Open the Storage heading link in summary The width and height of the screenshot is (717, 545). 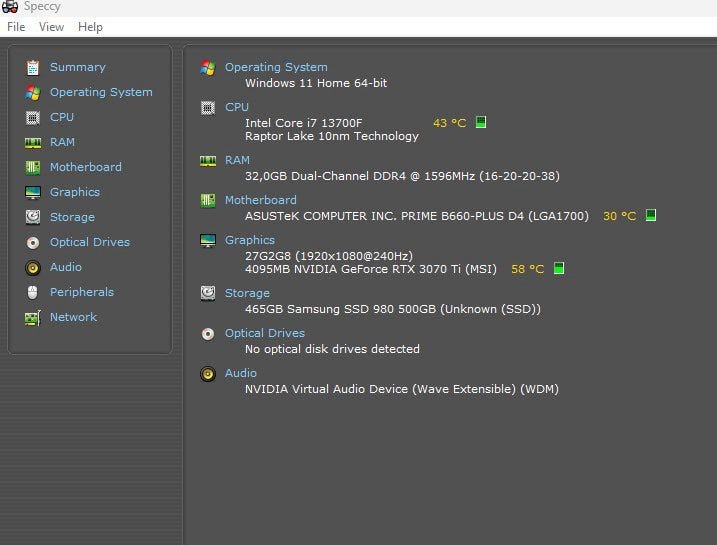click(247, 293)
